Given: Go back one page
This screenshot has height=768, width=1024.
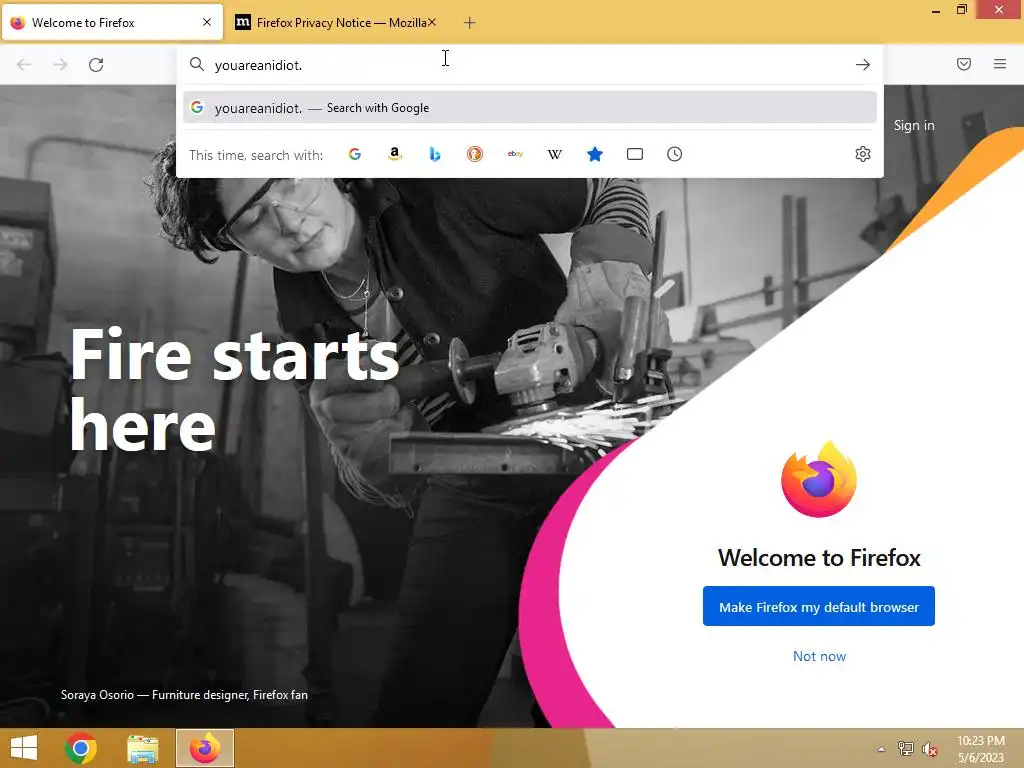Looking at the screenshot, I should coord(24,65).
